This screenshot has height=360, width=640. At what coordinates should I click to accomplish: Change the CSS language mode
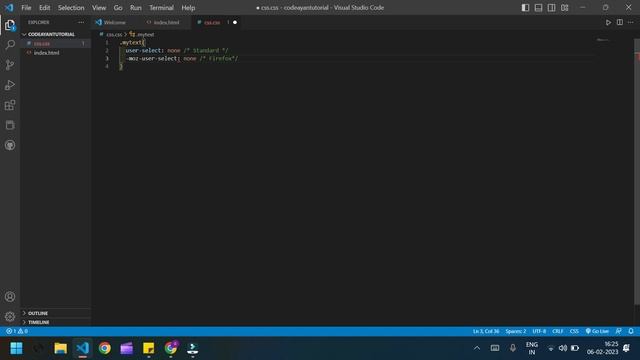[x=574, y=331]
